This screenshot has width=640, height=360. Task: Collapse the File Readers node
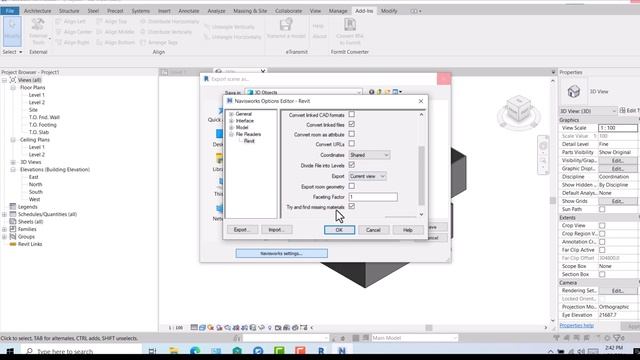pyautogui.click(x=231, y=134)
